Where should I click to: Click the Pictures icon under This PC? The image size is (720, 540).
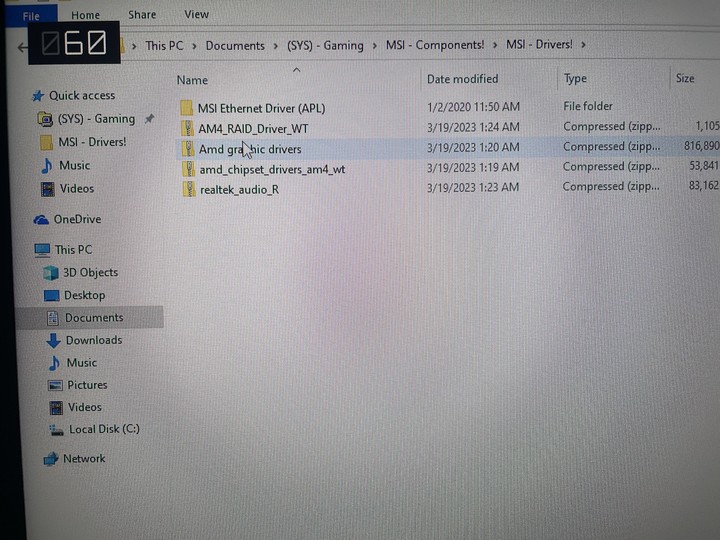pos(55,385)
